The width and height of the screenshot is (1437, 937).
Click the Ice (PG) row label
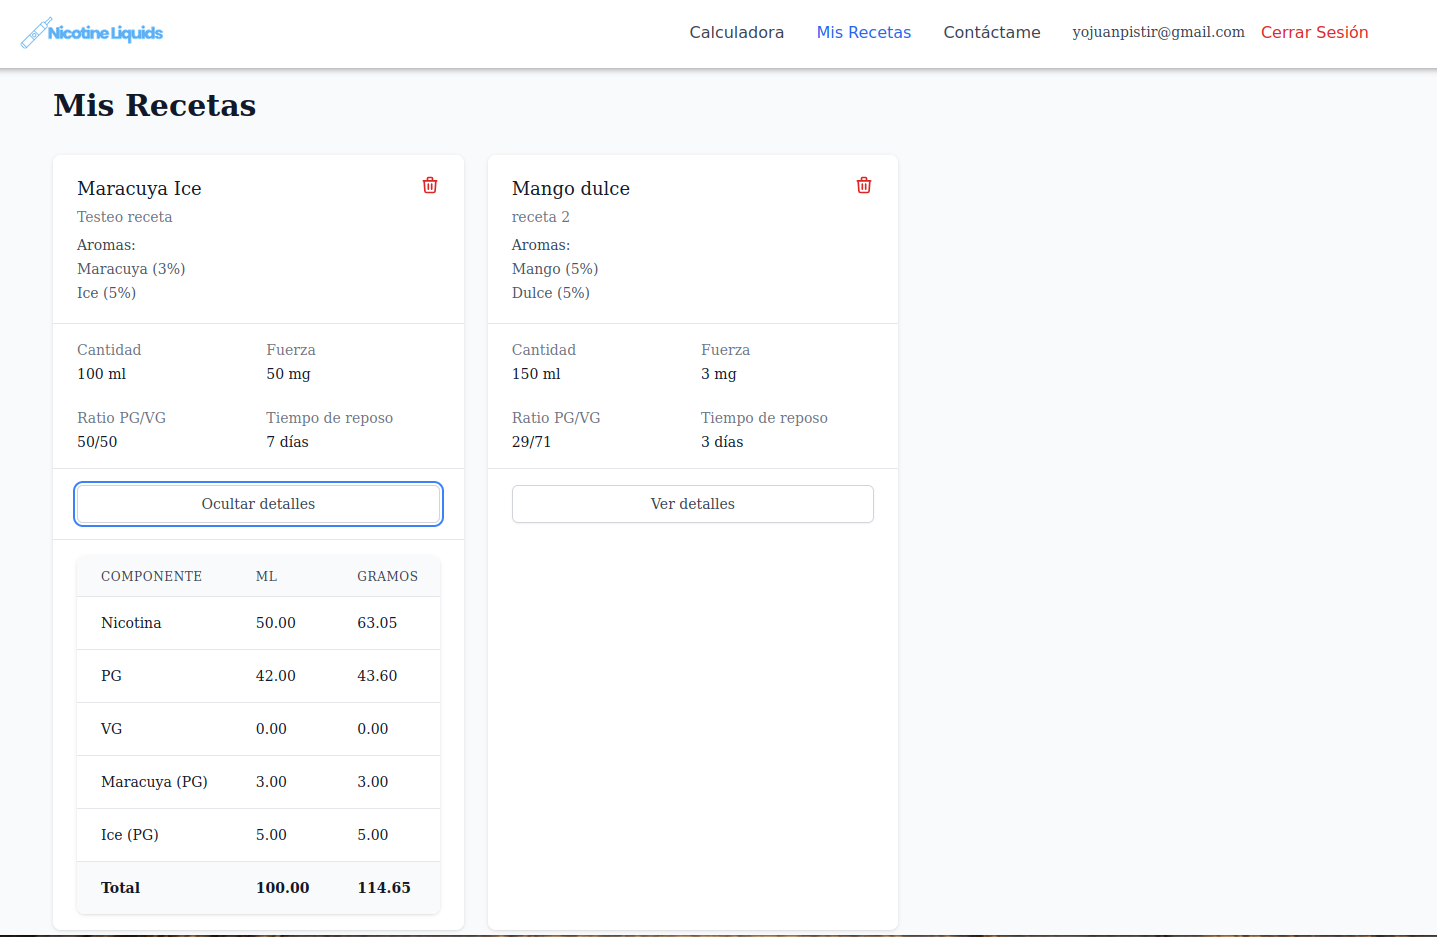click(x=130, y=835)
